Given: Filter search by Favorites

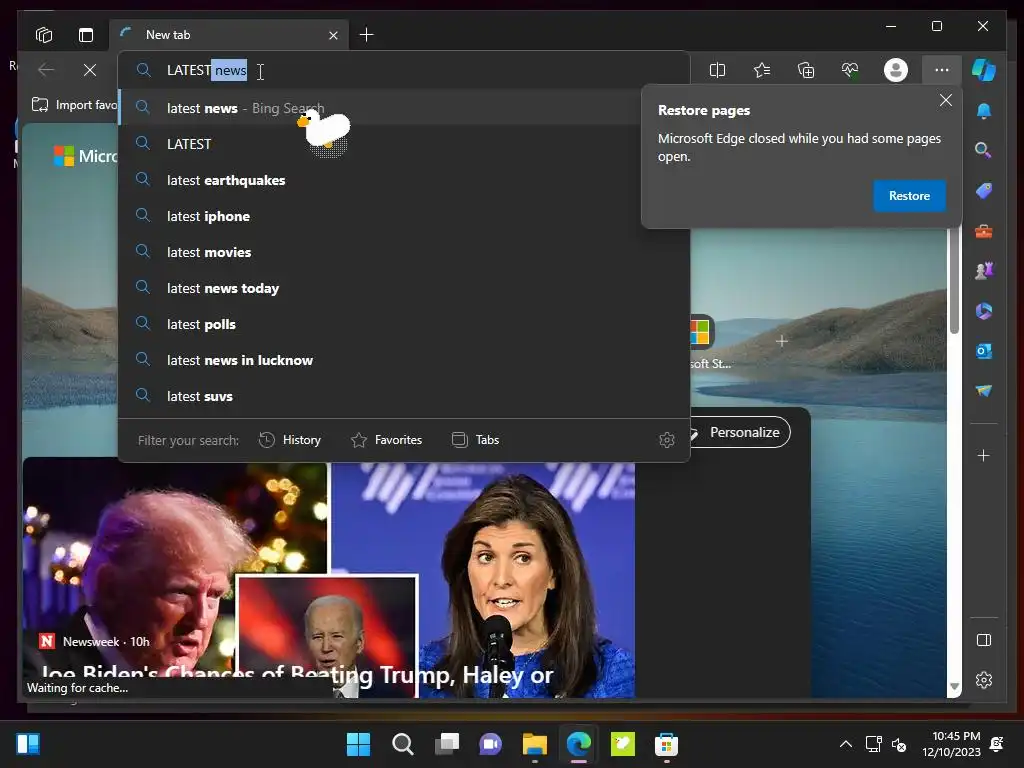Looking at the screenshot, I should pos(387,440).
